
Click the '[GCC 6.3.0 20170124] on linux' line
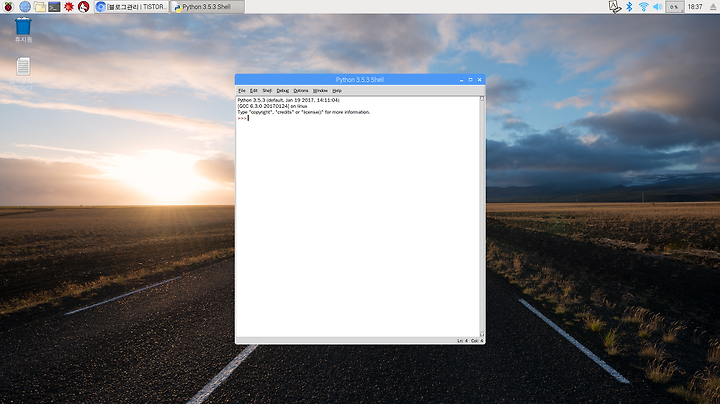[x=272, y=106]
